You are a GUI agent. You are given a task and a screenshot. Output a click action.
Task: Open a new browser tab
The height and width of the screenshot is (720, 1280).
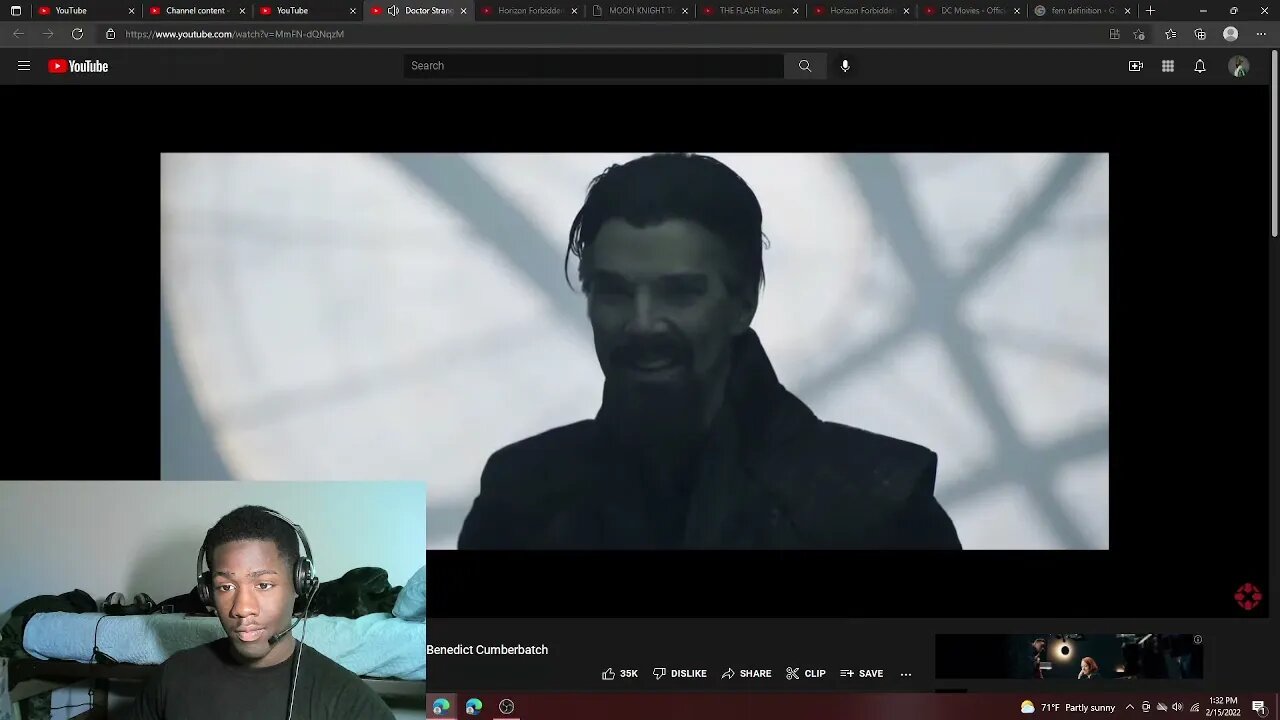(x=1150, y=11)
